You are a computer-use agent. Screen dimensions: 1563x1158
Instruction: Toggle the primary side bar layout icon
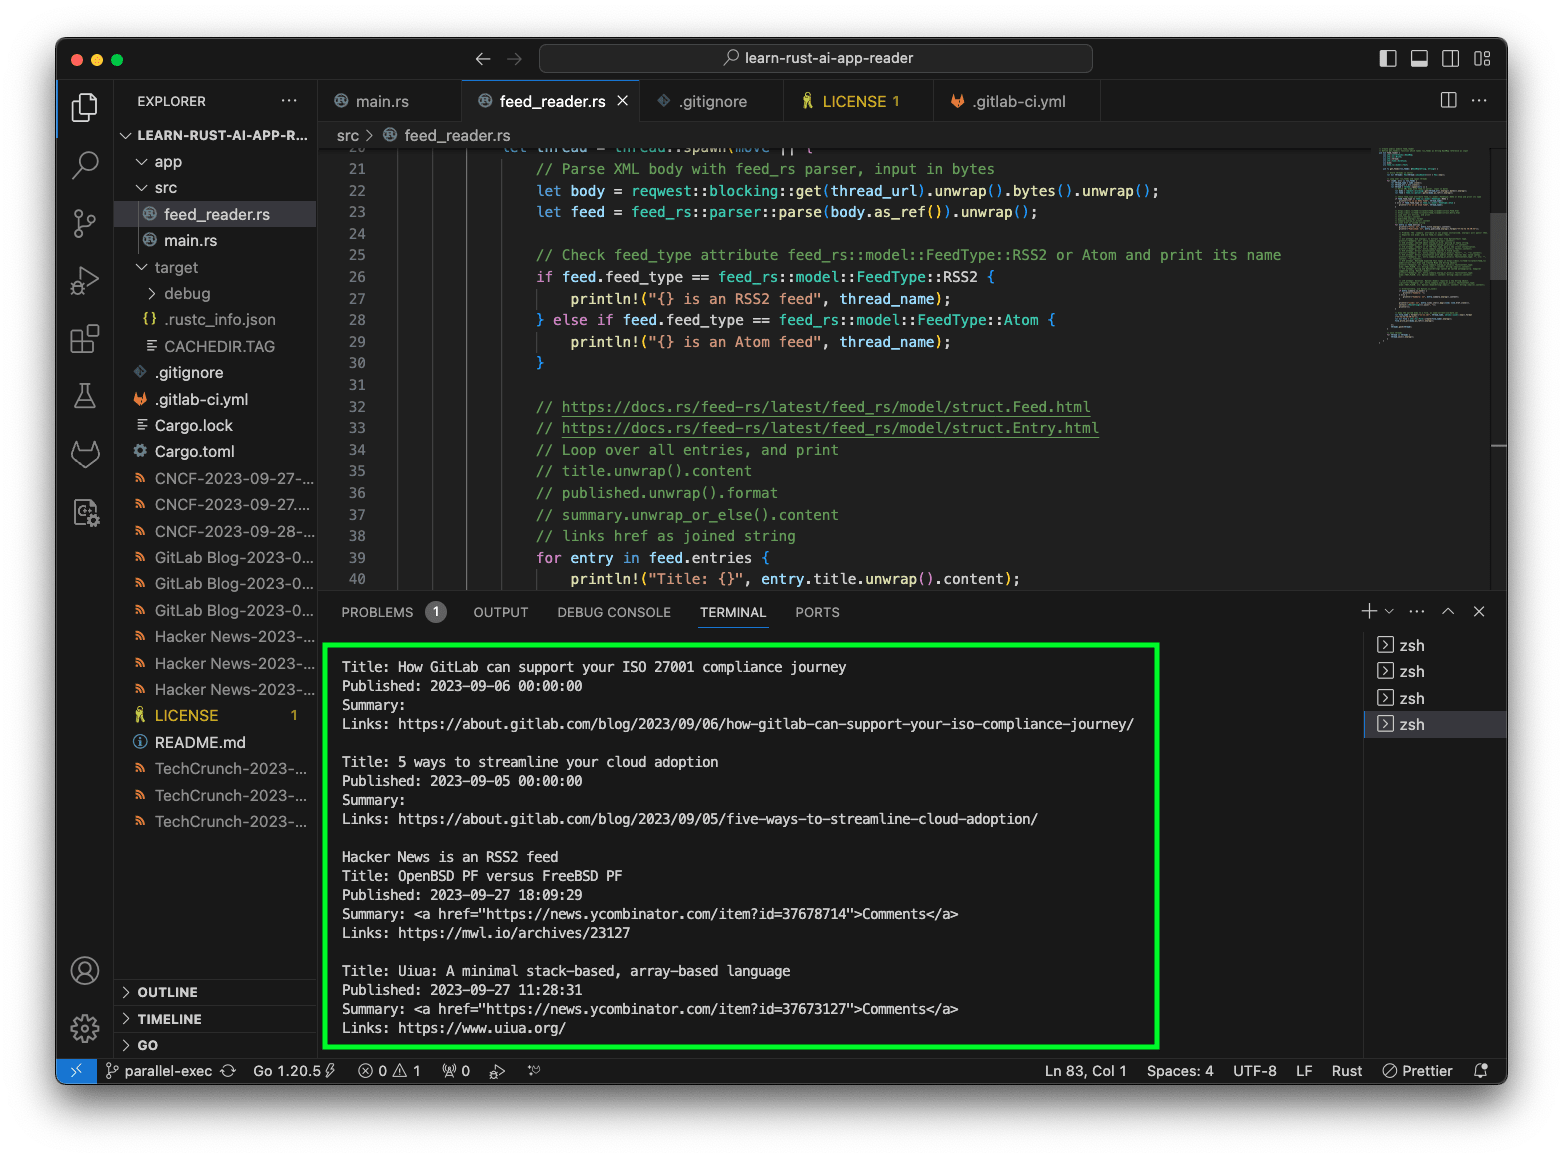[1388, 59]
